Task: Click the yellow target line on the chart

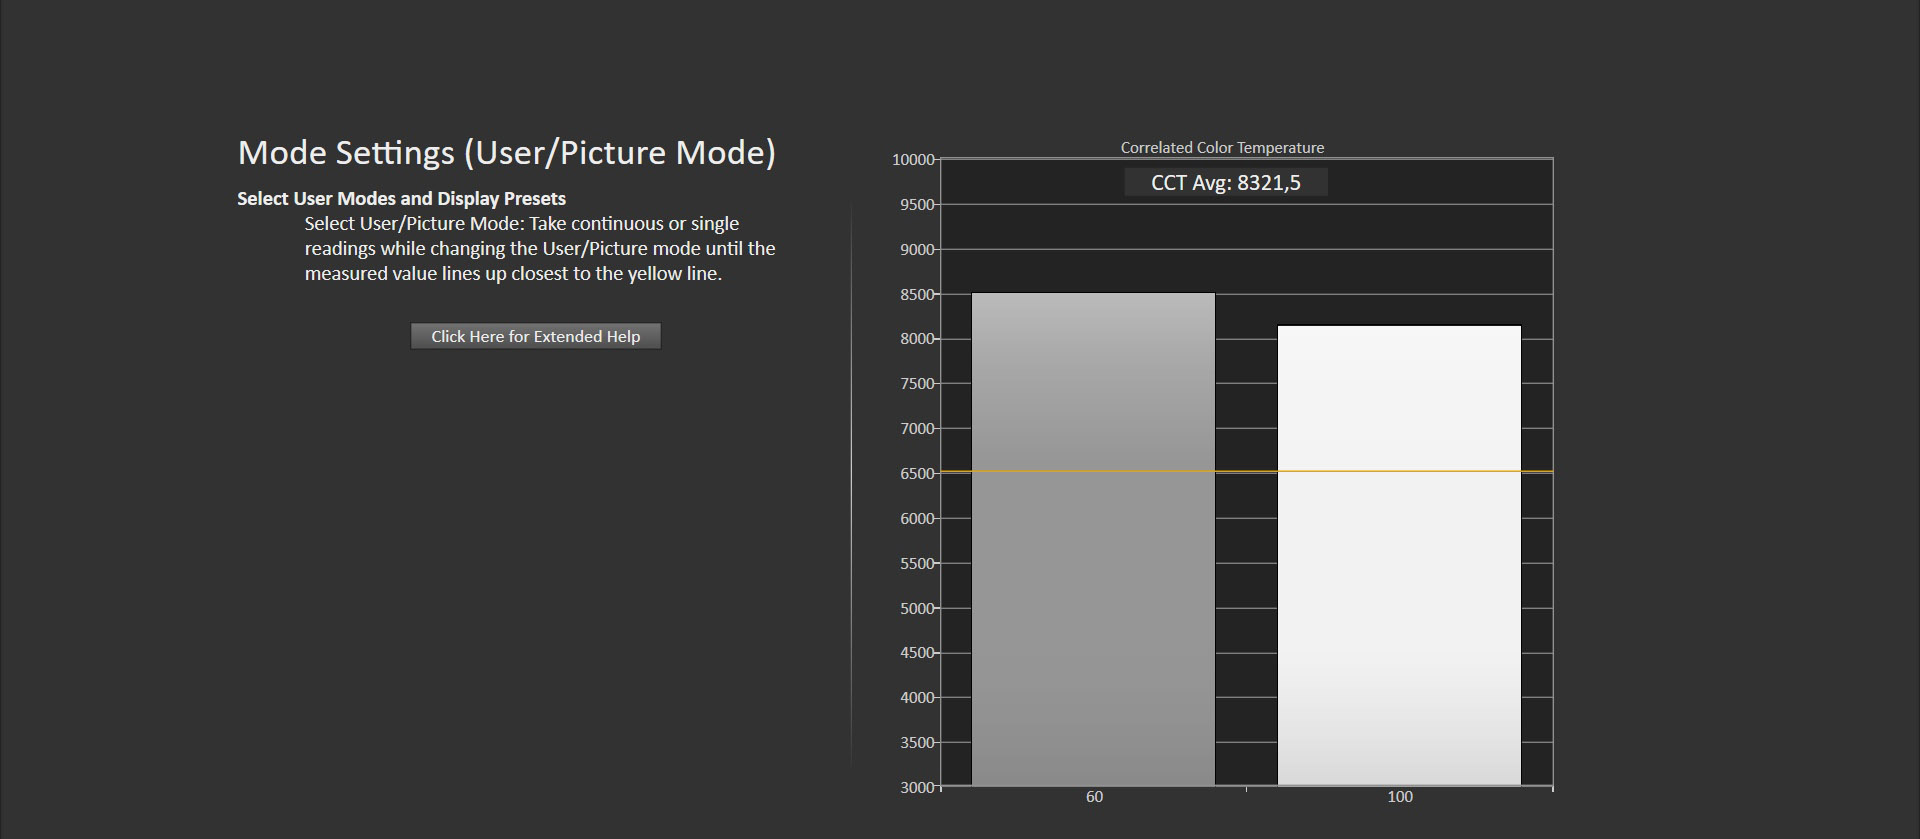Action: (x=1246, y=471)
